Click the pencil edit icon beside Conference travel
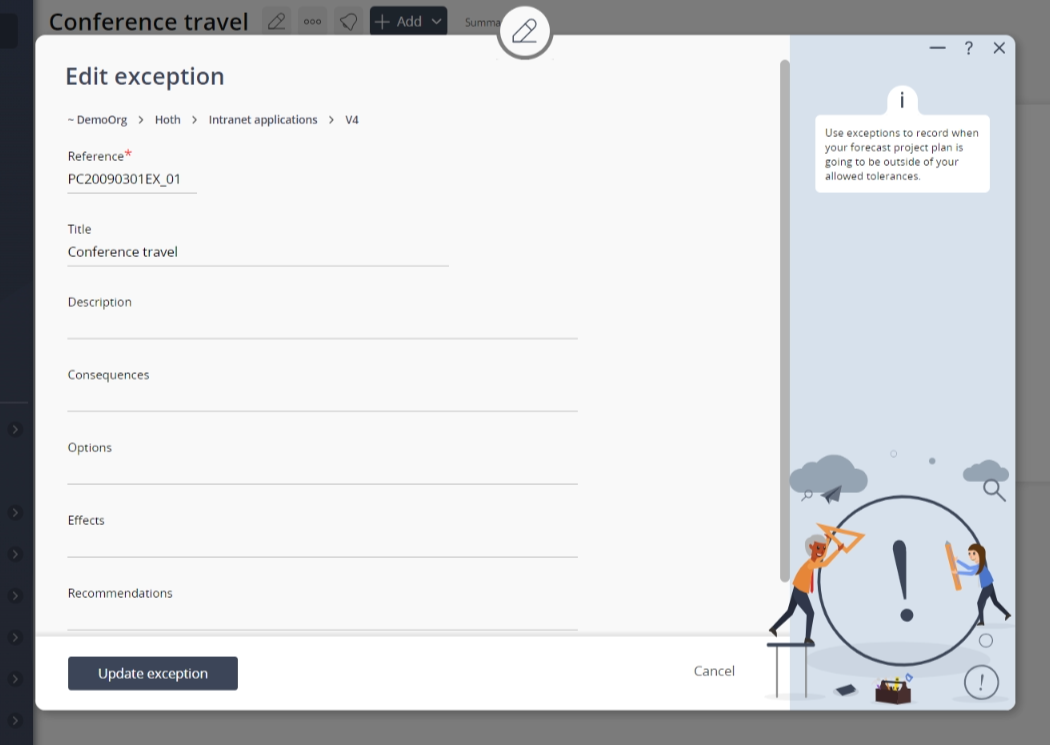This screenshot has height=745, width=1050. 277,21
